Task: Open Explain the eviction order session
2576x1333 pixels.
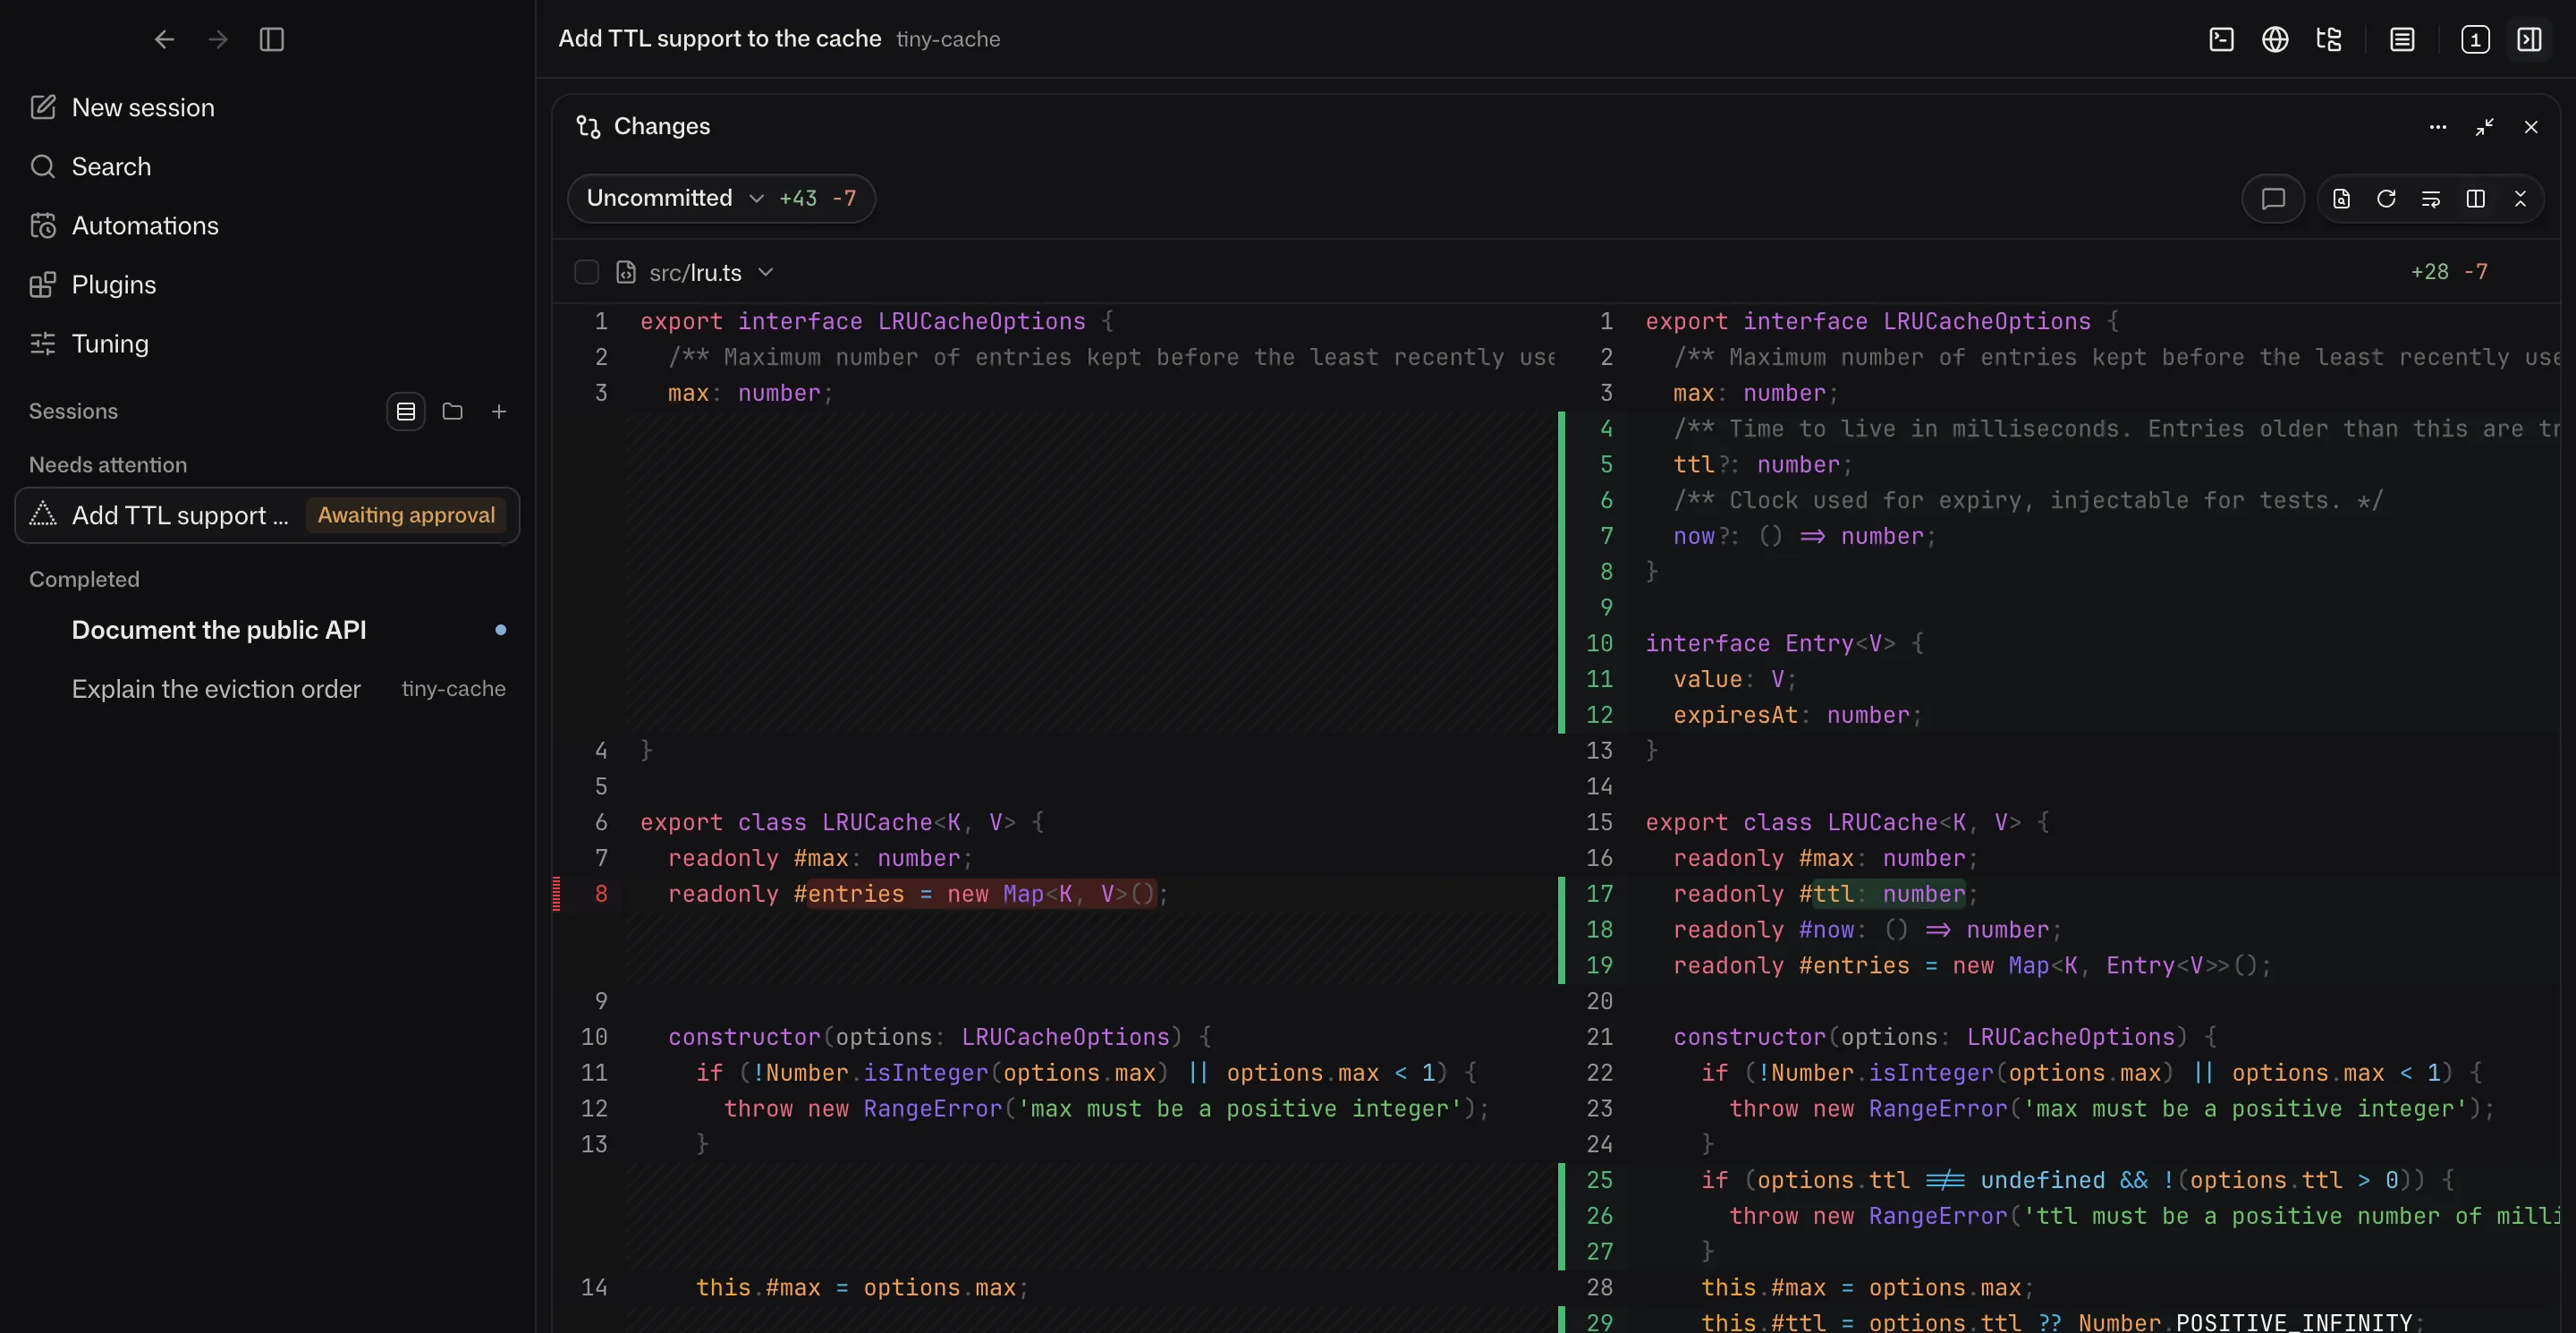Action: (267, 689)
